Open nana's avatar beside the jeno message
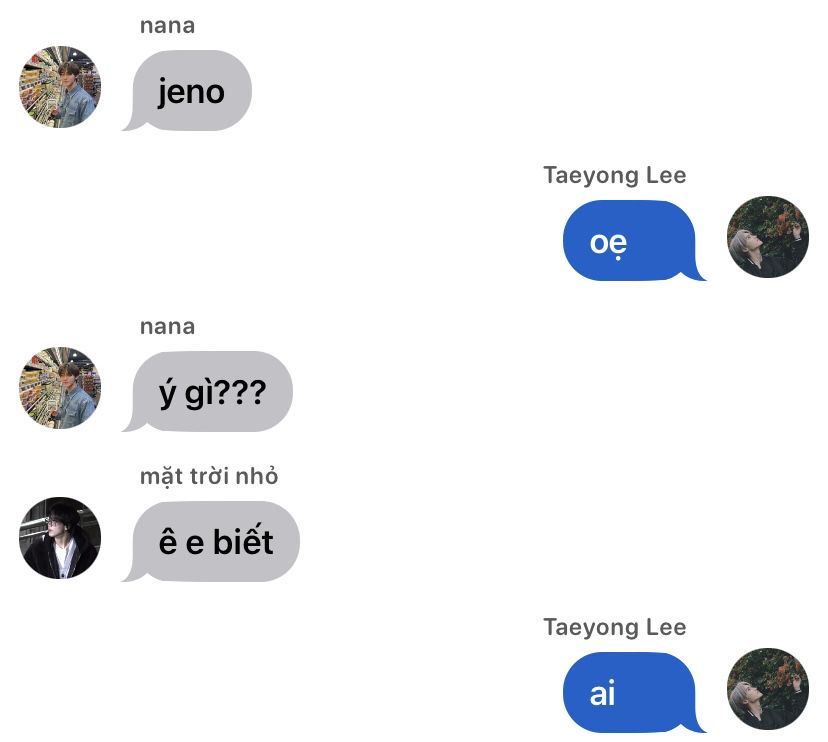 click(x=60, y=87)
